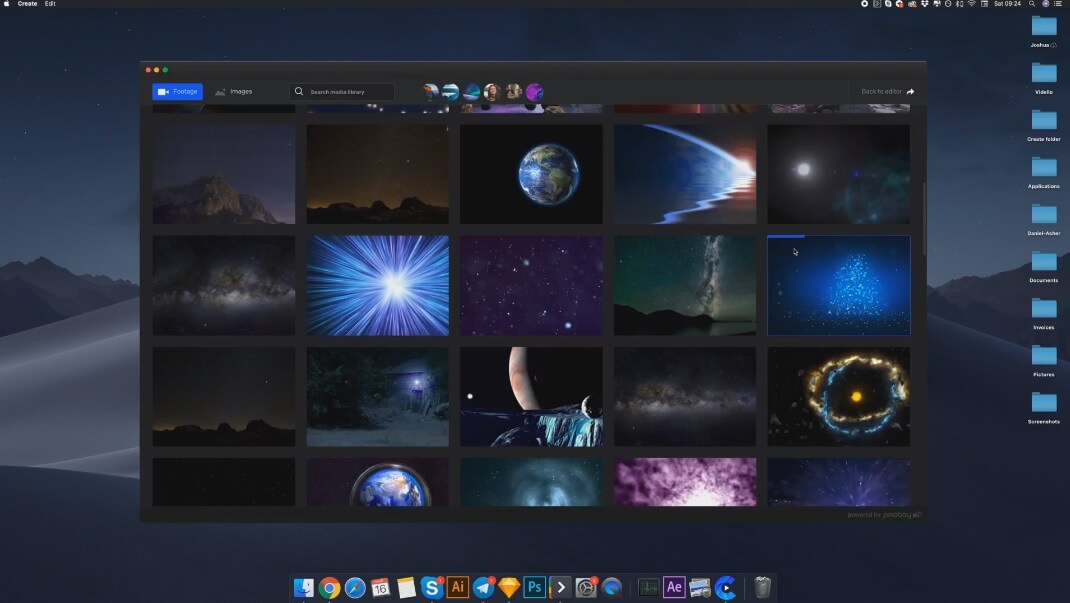The width and height of the screenshot is (1070, 603).
Task: Open the Wi-Fi menu in the menu bar
Action: [x=971, y=4]
